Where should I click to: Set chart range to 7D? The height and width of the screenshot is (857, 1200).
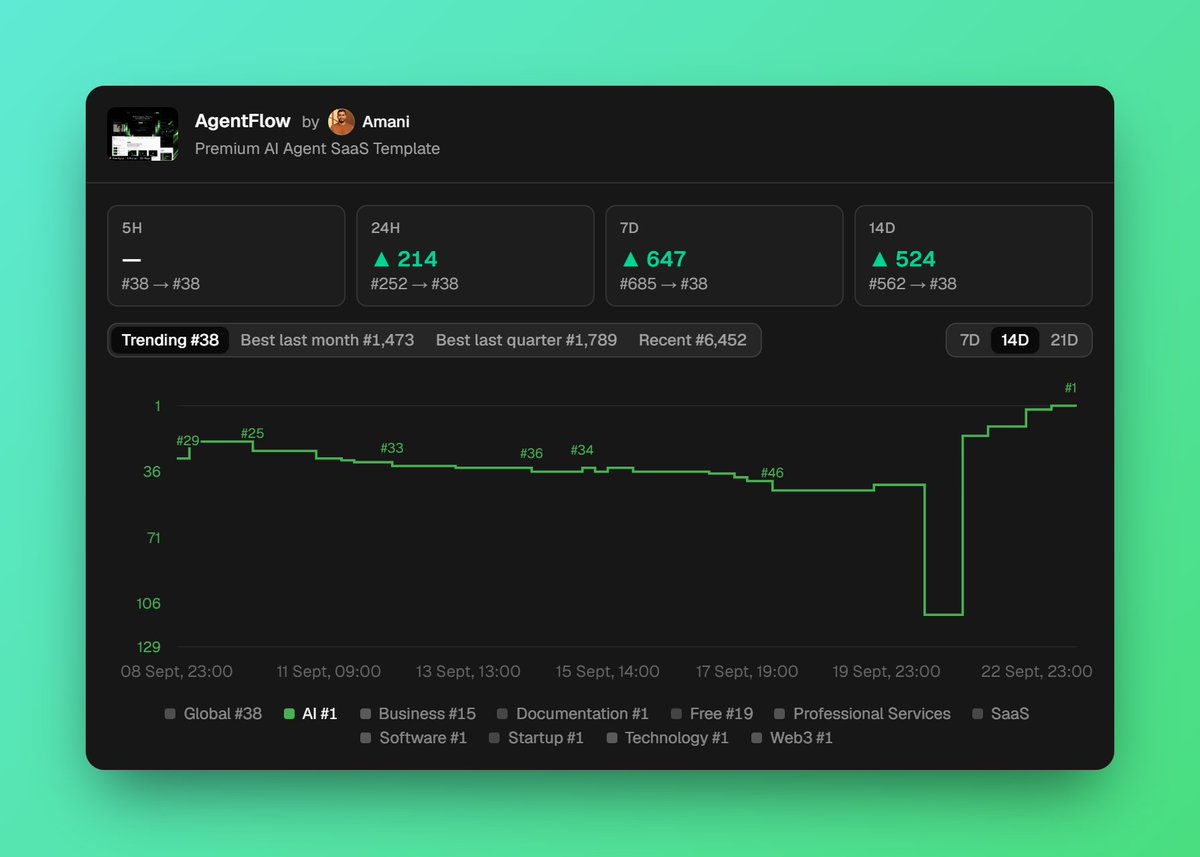970,340
